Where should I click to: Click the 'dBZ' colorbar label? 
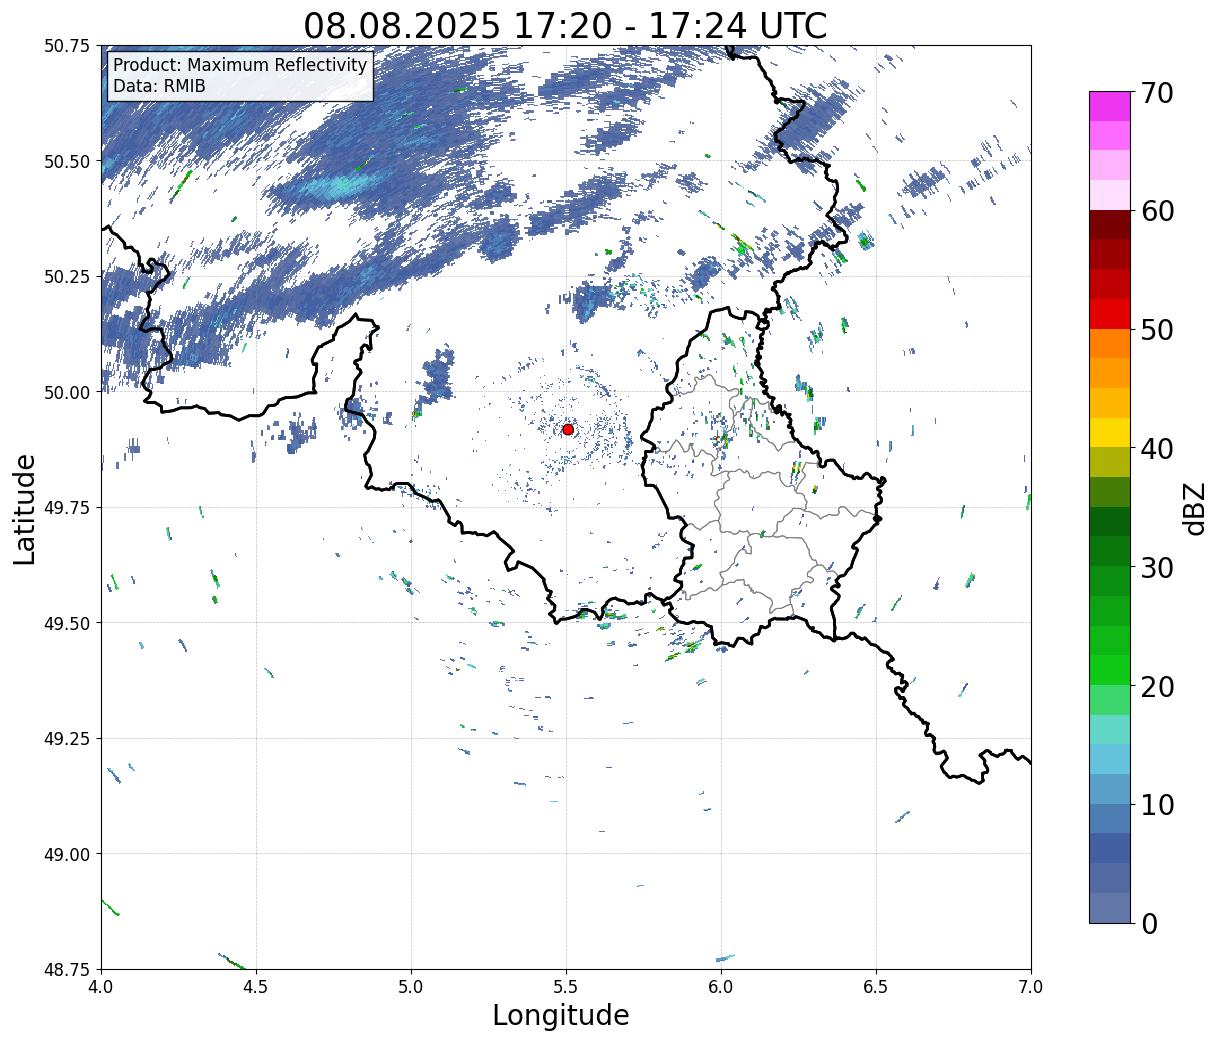(x=1194, y=507)
